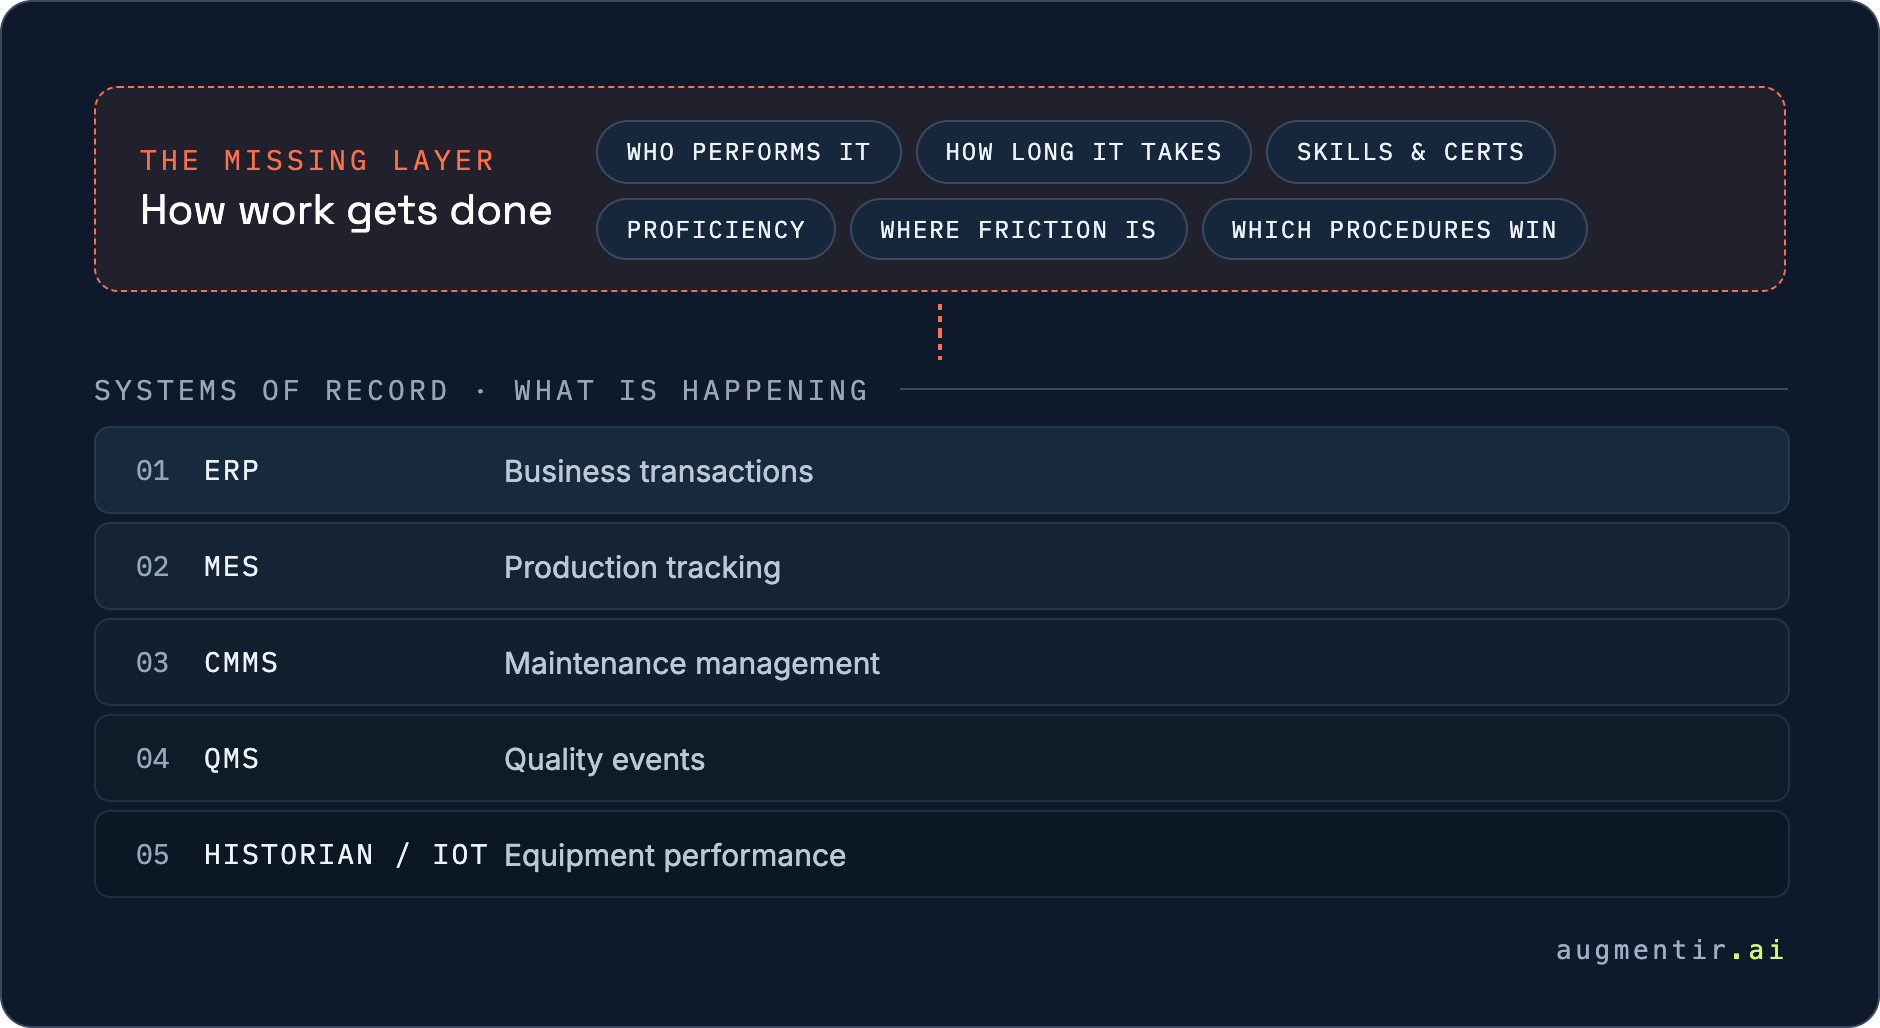Click SYSTEMS OF RECORD section label
Image resolution: width=1880 pixels, height=1028 pixels.
[x=271, y=390]
